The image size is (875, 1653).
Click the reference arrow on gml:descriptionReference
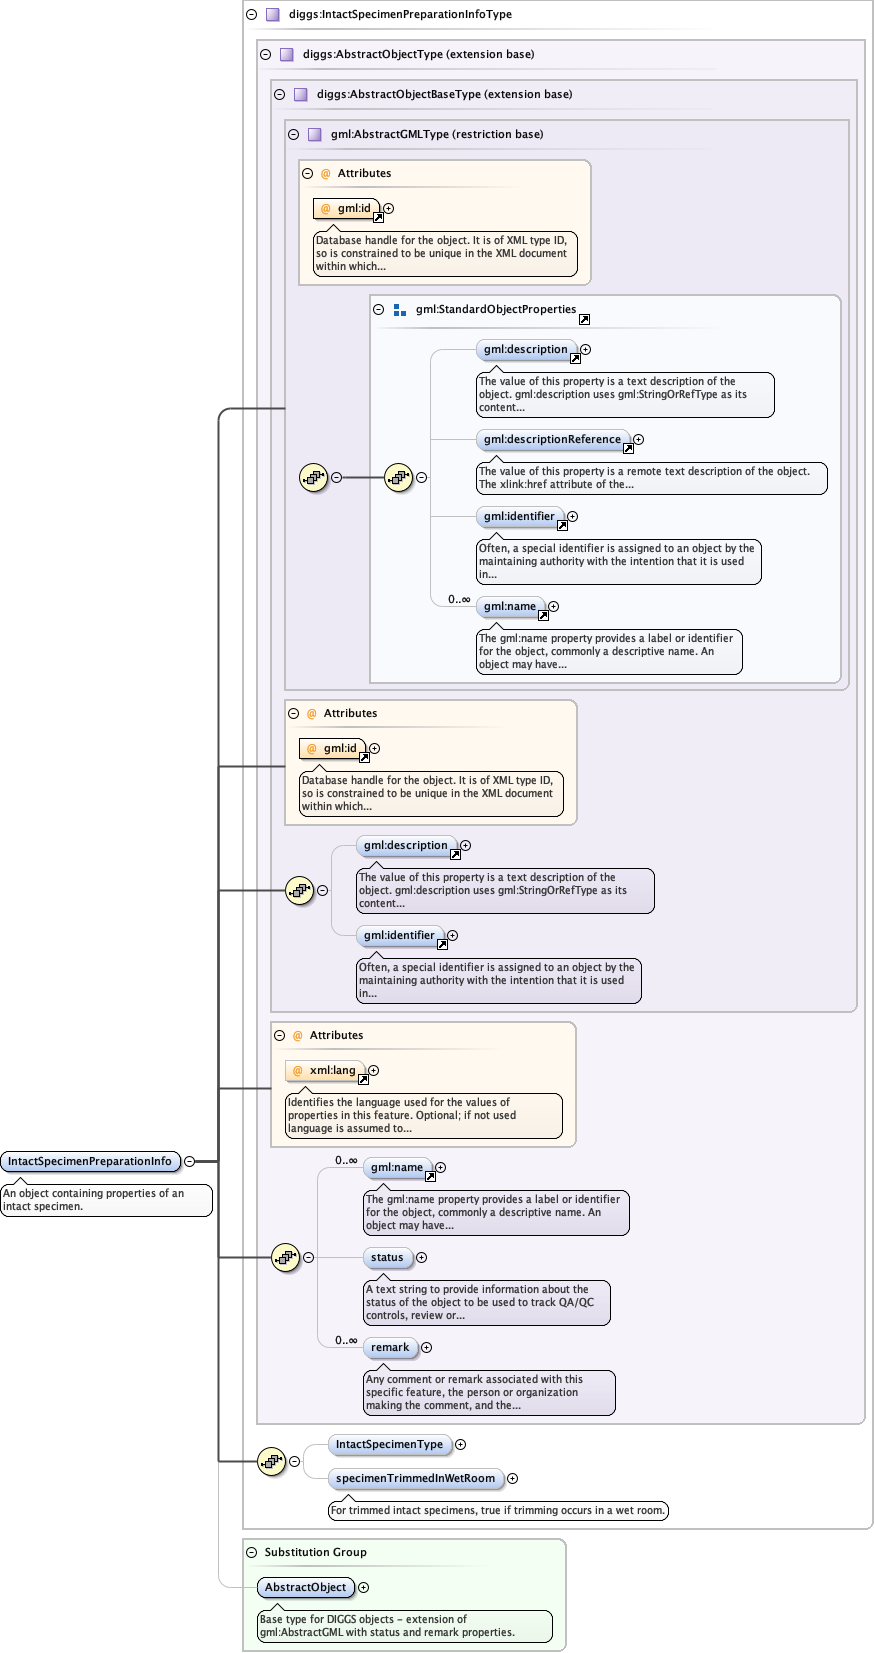(628, 448)
